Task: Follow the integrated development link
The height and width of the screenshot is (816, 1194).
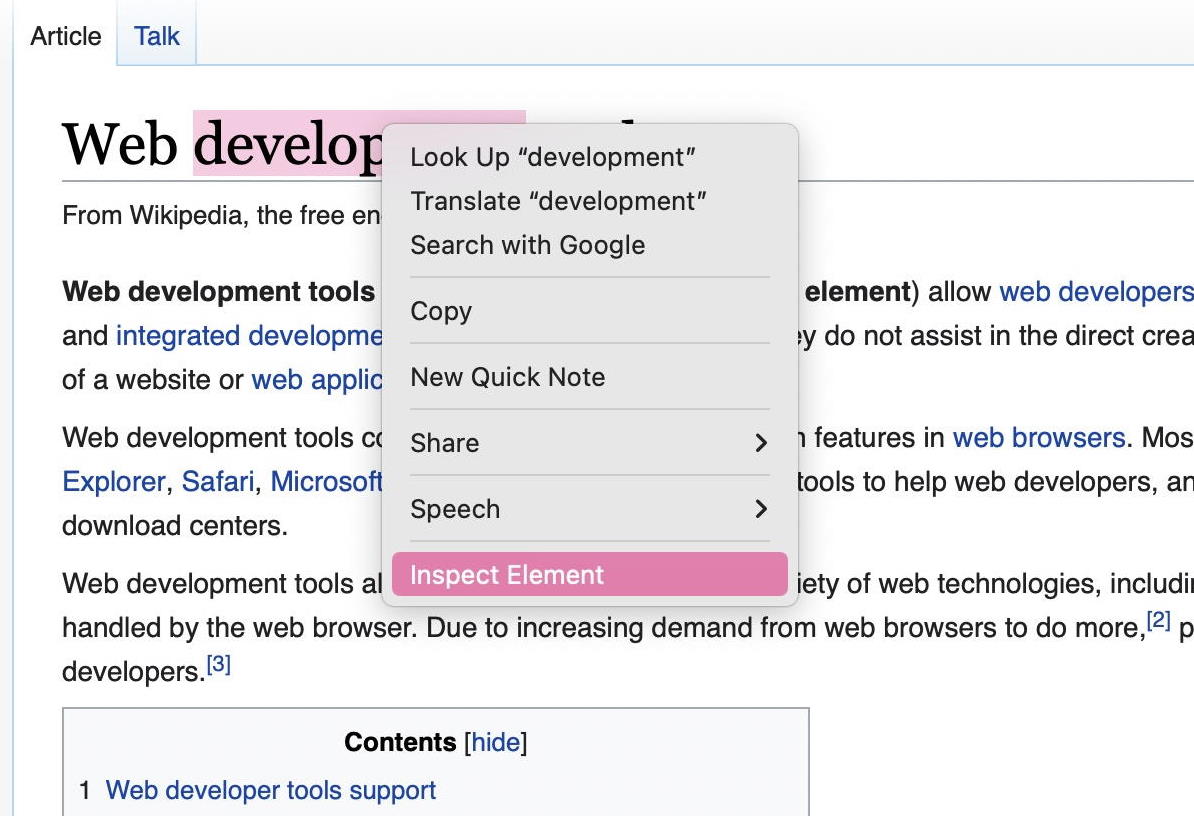Action: pos(249,336)
